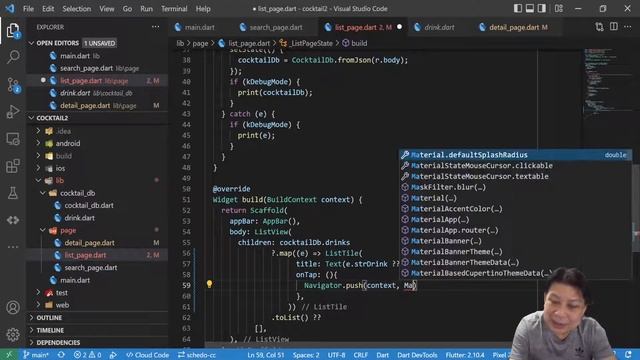
Task: Open editor More Actions ellipsis
Action: pyautogui.click(x=628, y=27)
